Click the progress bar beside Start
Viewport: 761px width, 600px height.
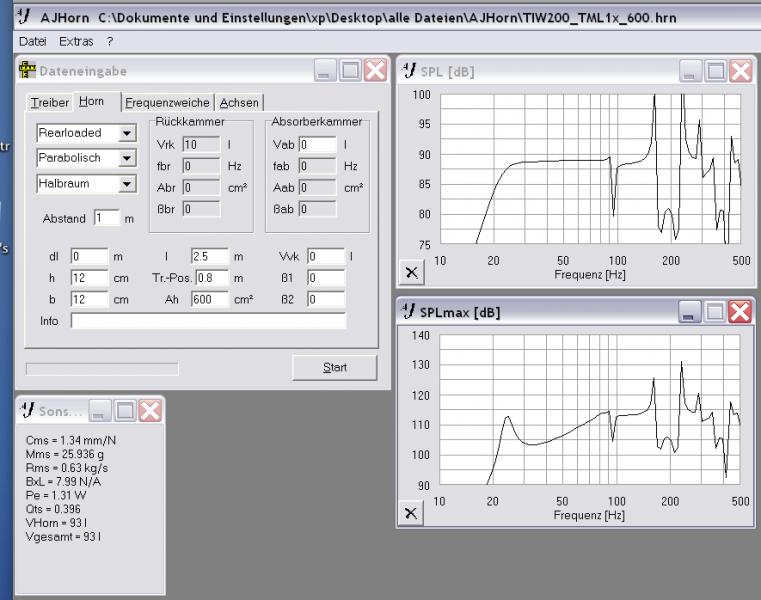[x=101, y=368]
